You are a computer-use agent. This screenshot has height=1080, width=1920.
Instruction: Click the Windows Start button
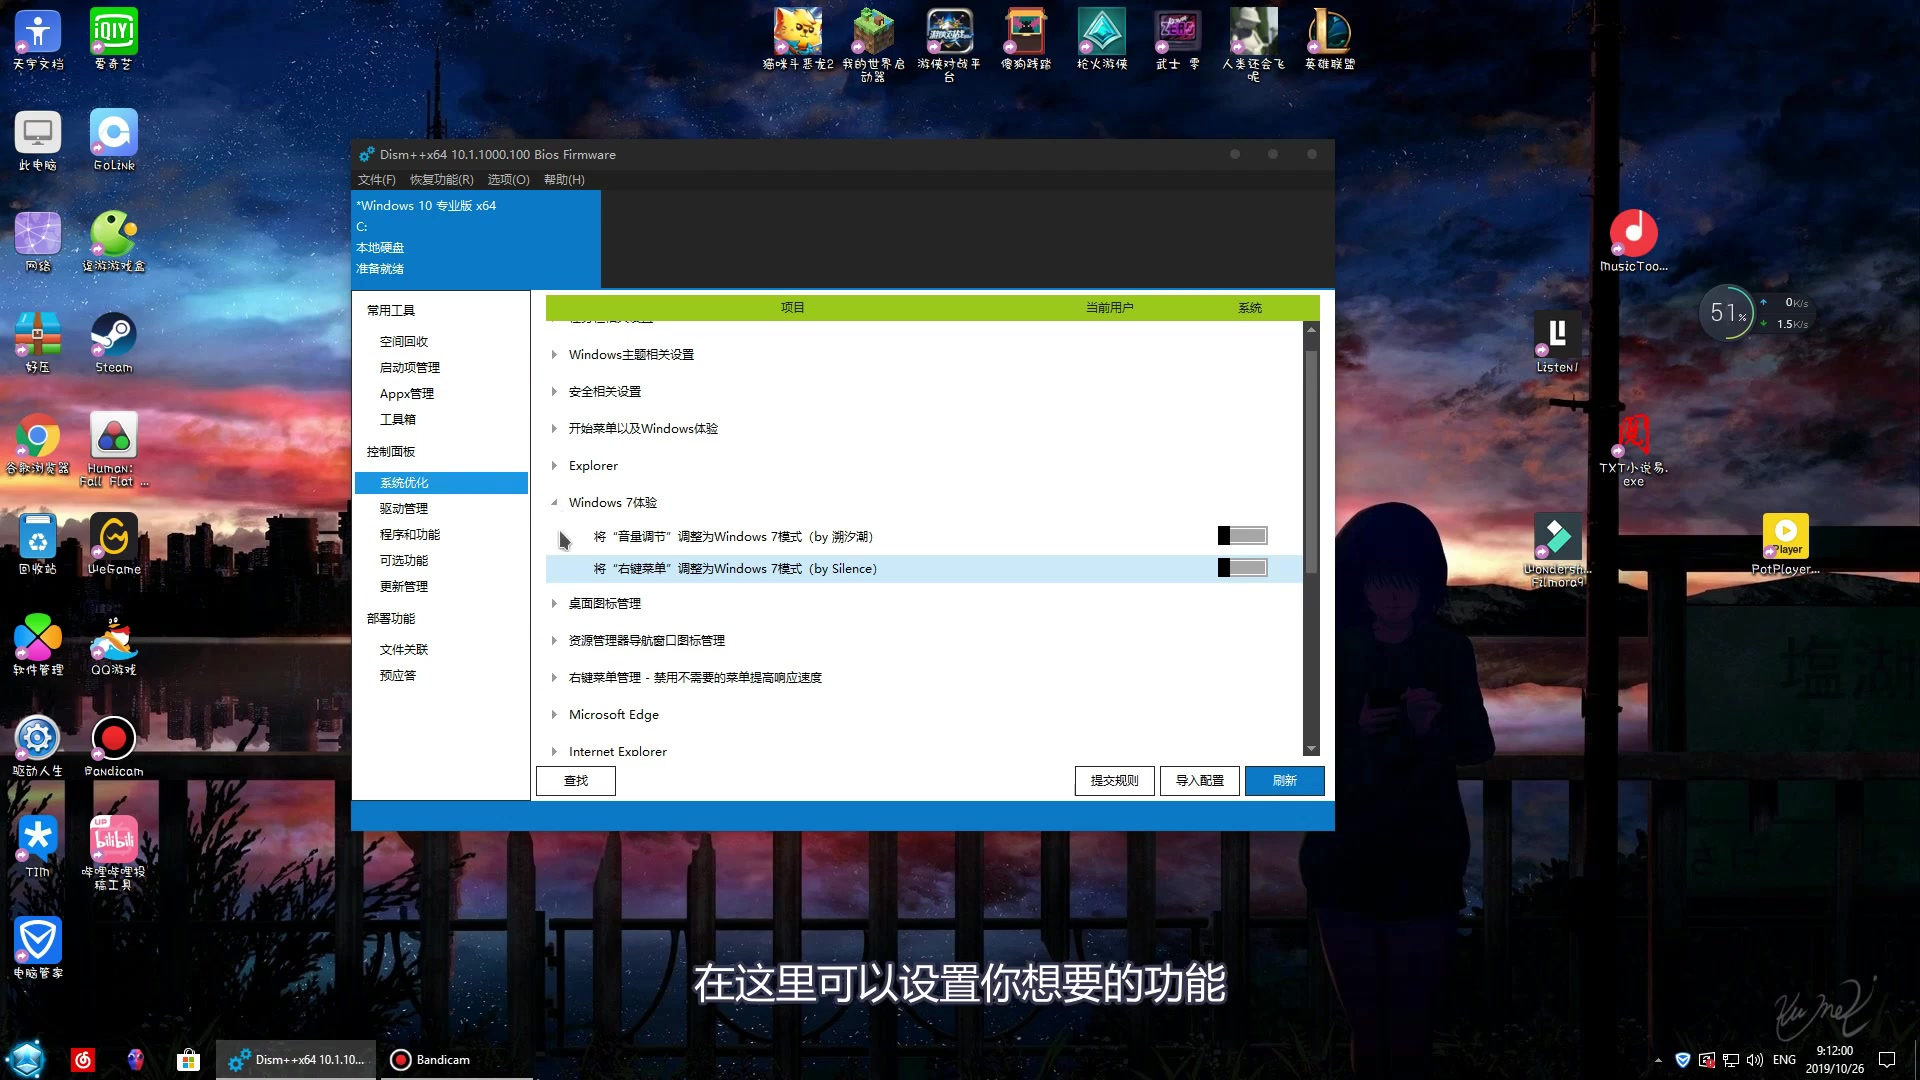(26, 1059)
